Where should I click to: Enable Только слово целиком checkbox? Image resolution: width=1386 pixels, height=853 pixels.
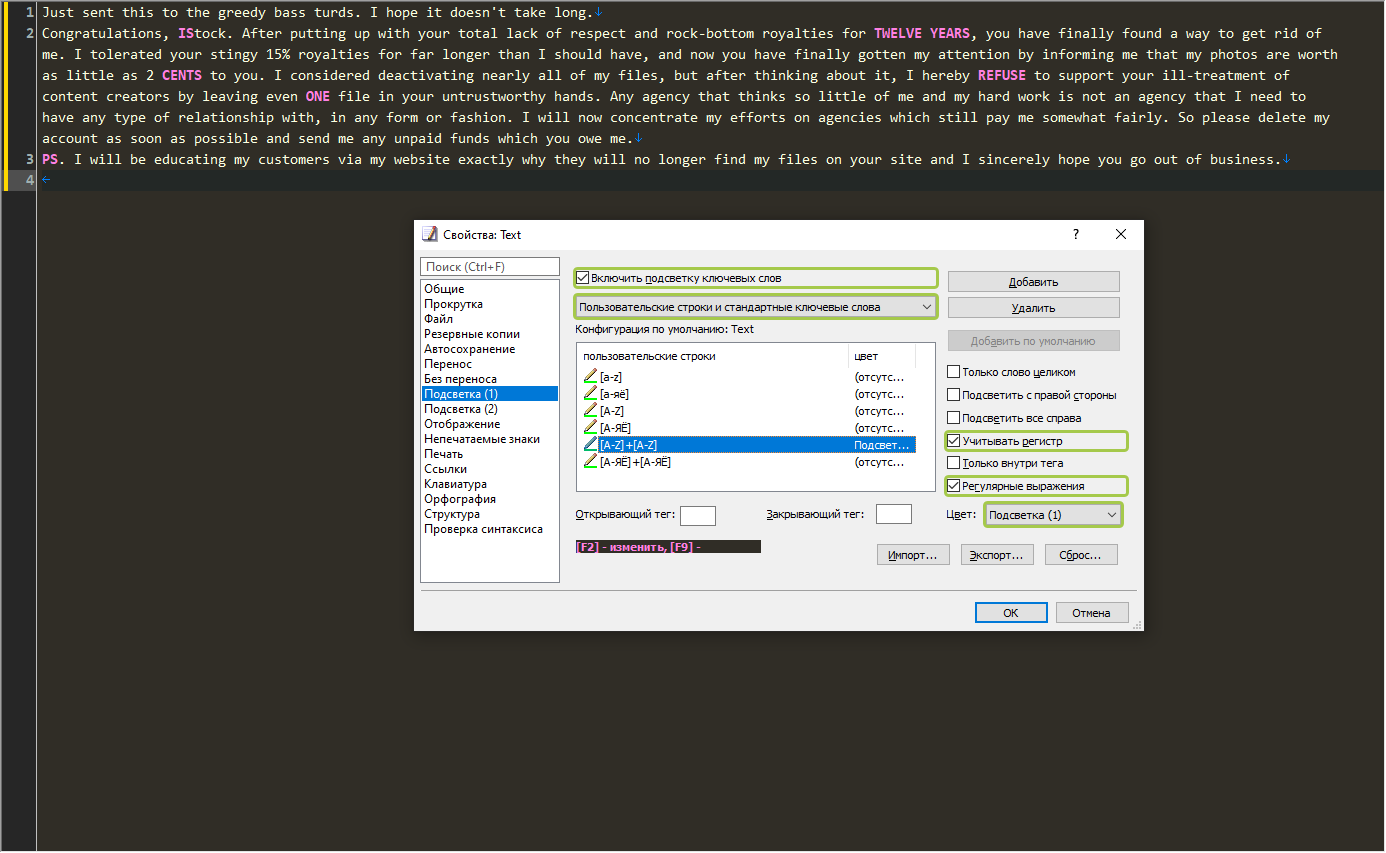(954, 372)
